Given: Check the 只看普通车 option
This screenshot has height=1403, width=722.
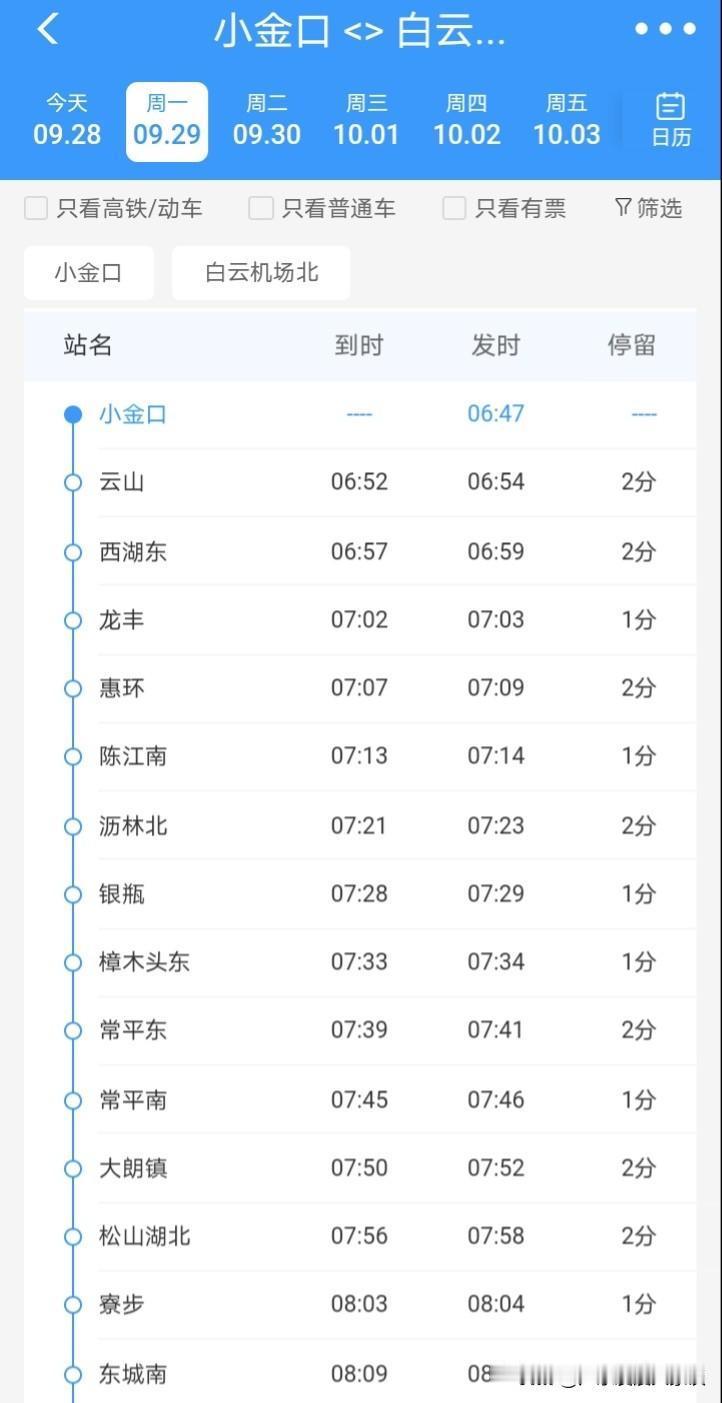Looking at the screenshot, I should point(260,208).
